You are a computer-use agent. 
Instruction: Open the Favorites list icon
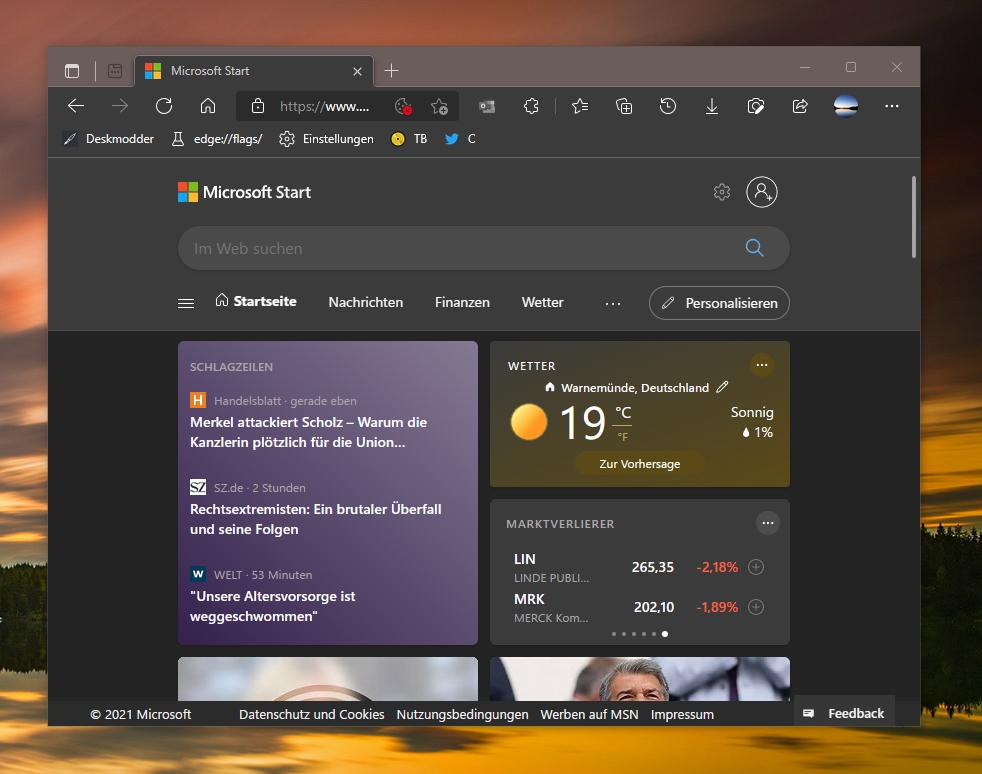pos(580,106)
